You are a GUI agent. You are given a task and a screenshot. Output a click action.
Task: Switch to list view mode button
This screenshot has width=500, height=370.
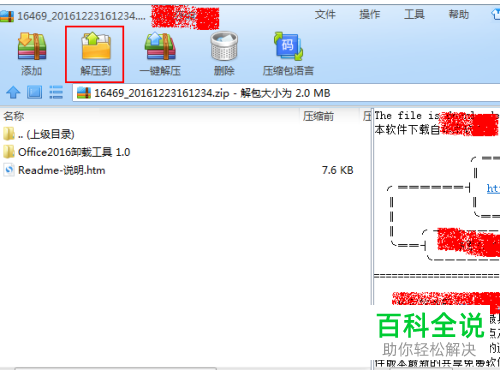pyautogui.click(x=56, y=92)
